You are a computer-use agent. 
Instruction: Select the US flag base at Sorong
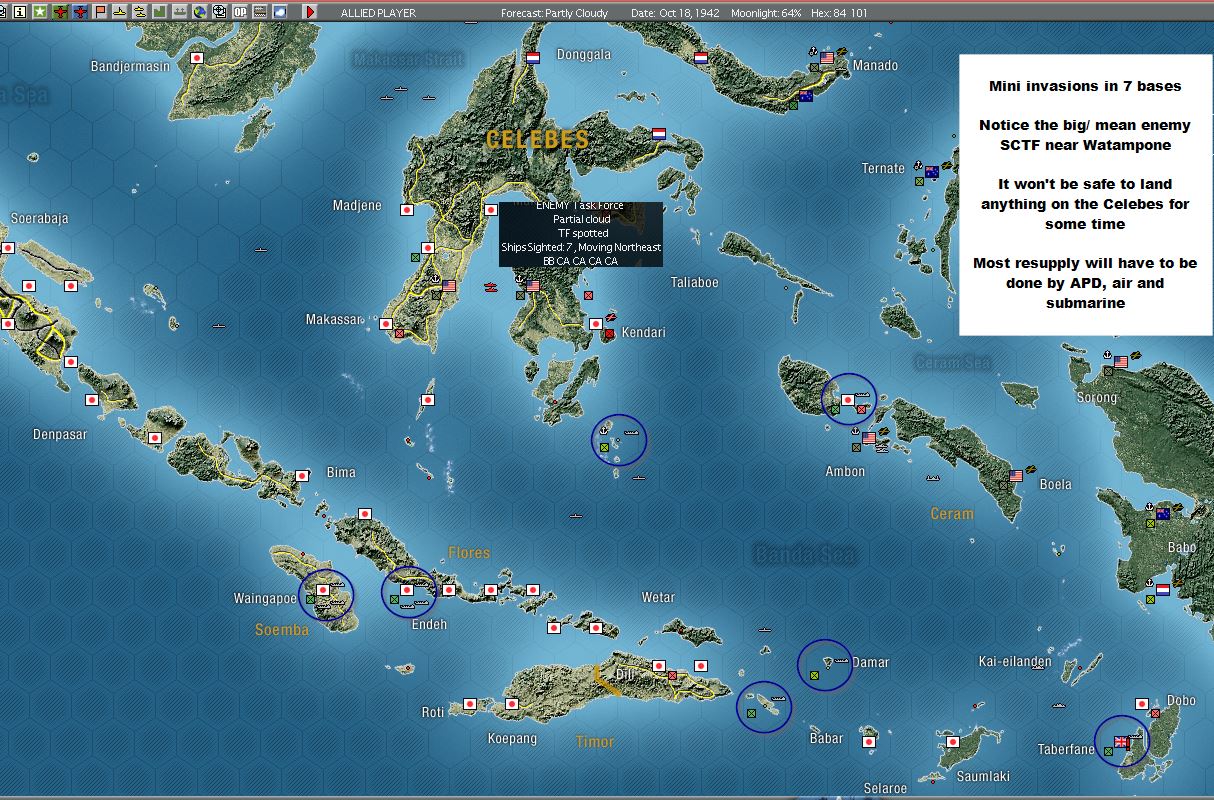1121,361
